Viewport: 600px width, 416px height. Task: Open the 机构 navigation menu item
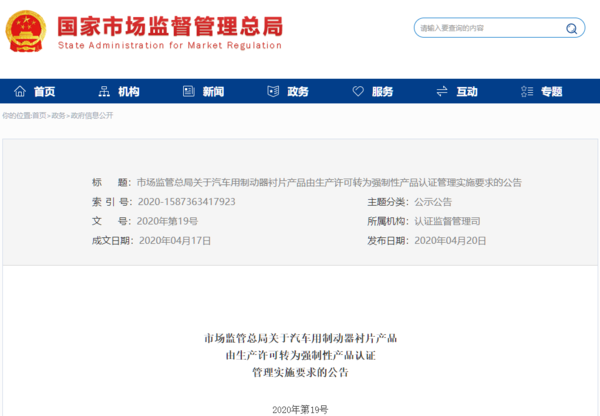click(129, 91)
